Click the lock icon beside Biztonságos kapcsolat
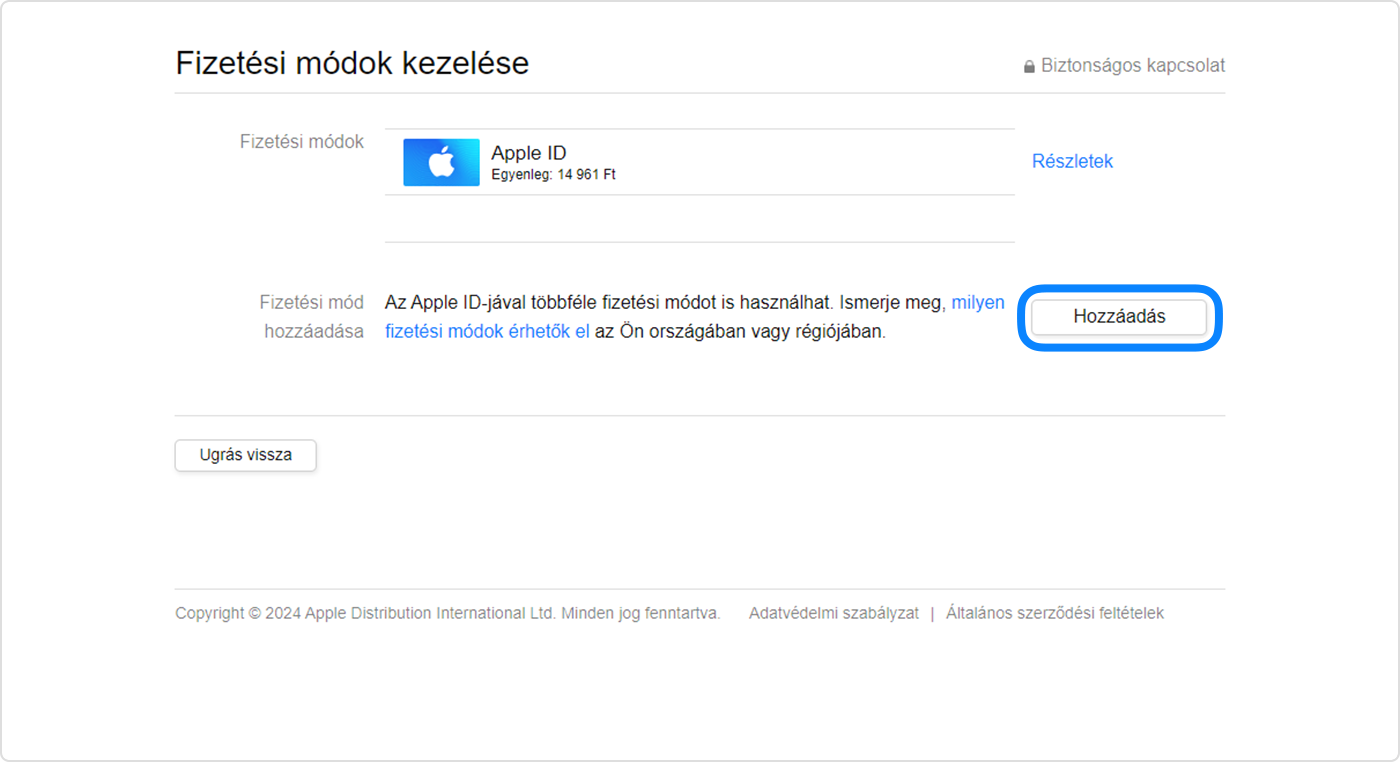This screenshot has width=1400, height=762. [1029, 67]
